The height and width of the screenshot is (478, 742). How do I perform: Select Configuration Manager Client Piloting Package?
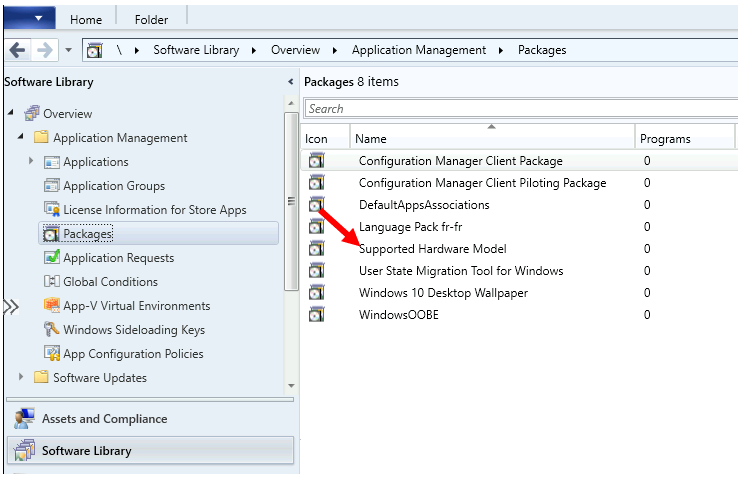(x=519, y=183)
